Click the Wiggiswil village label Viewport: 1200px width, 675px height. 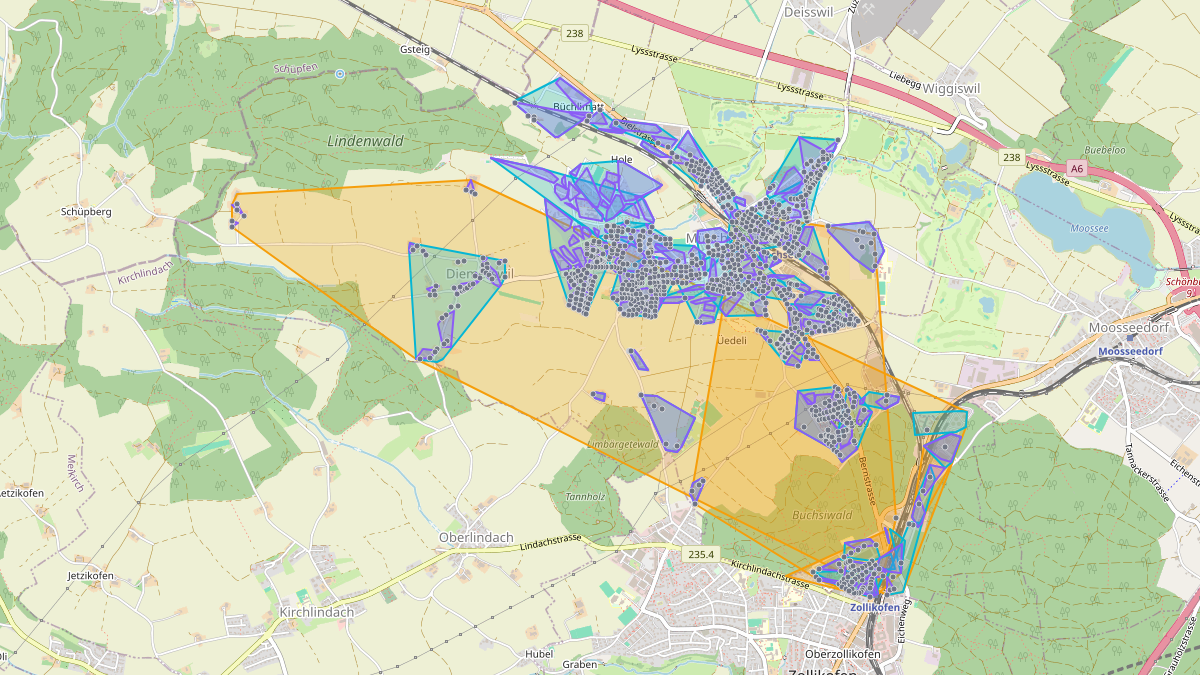coord(952,87)
